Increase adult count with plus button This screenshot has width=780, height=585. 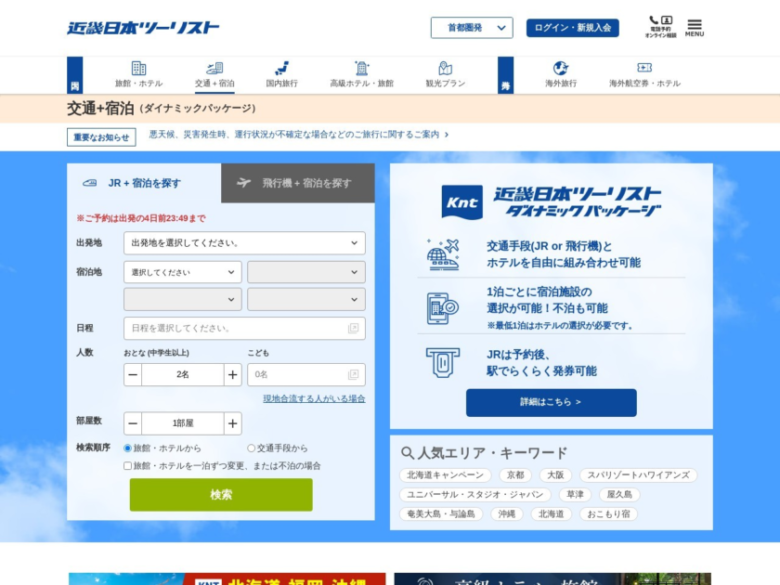(232, 375)
